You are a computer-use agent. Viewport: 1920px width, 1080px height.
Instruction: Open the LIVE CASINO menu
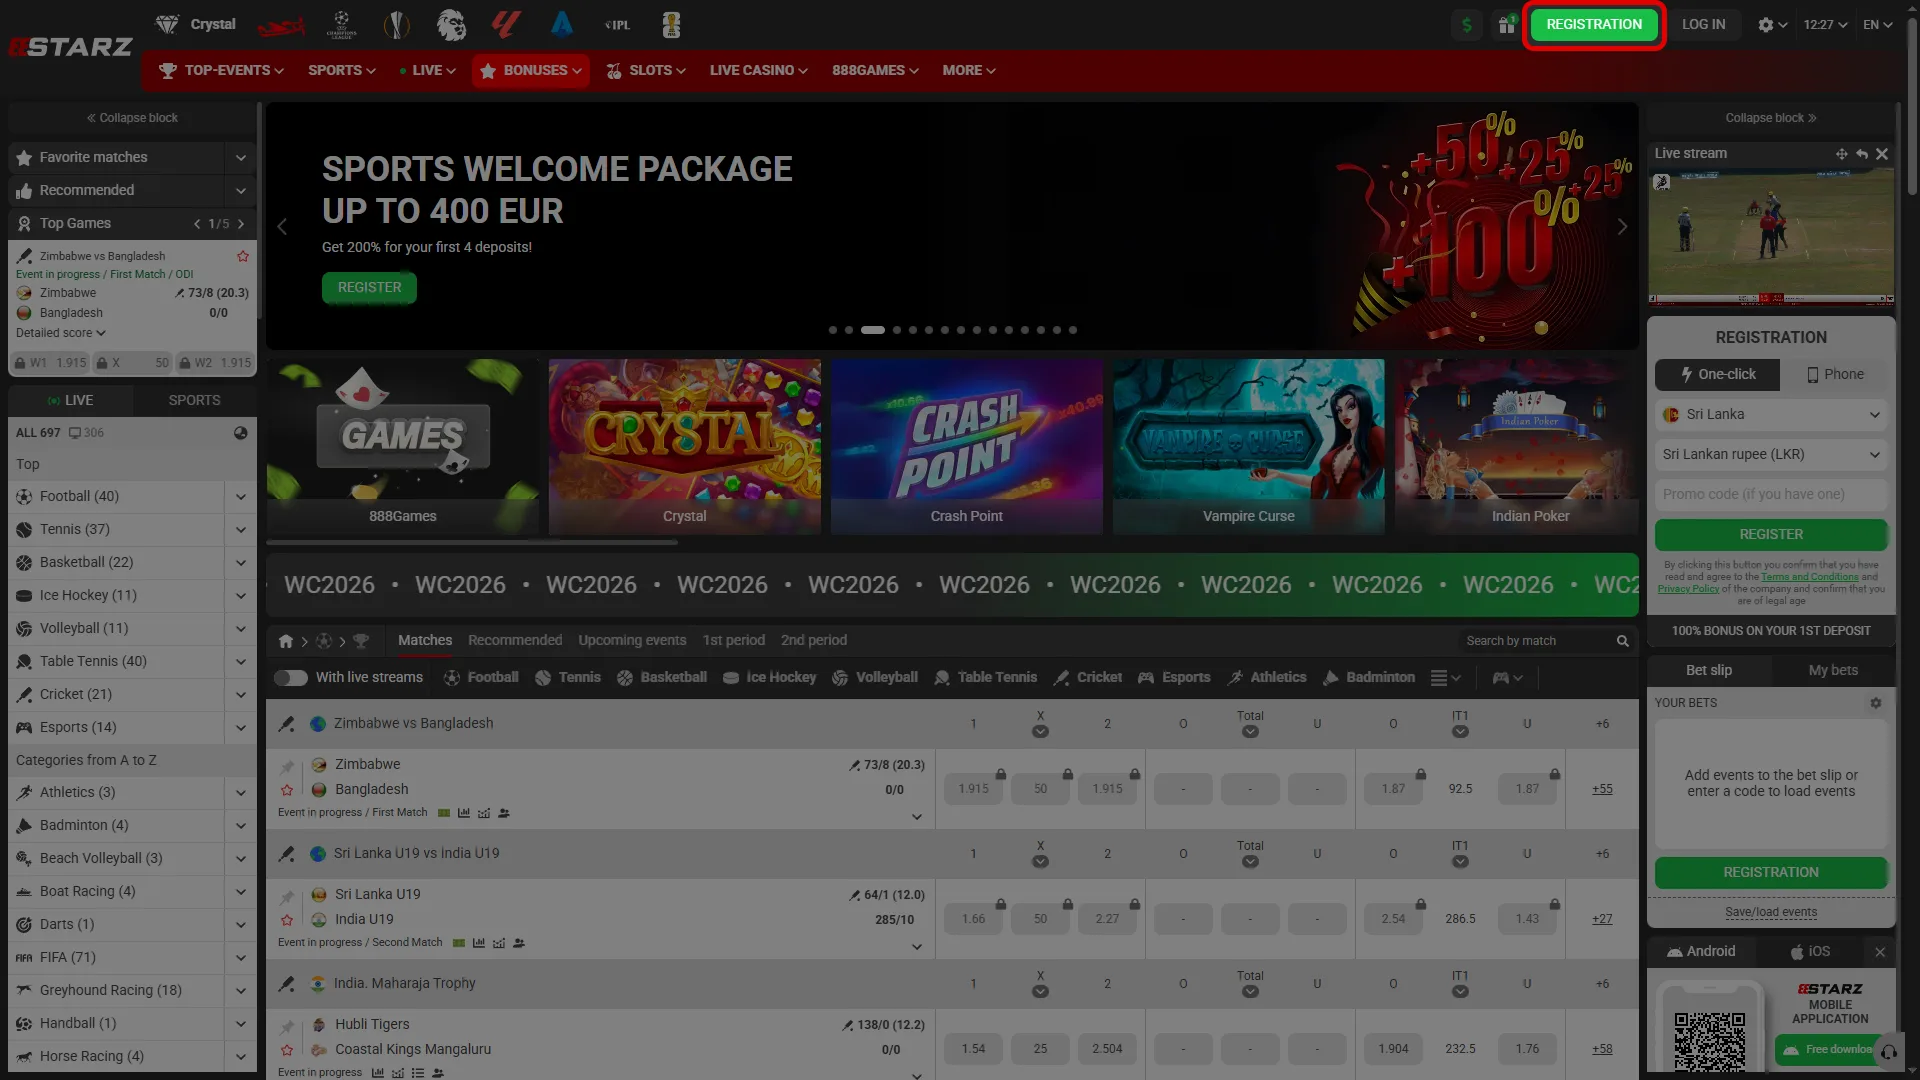point(759,71)
